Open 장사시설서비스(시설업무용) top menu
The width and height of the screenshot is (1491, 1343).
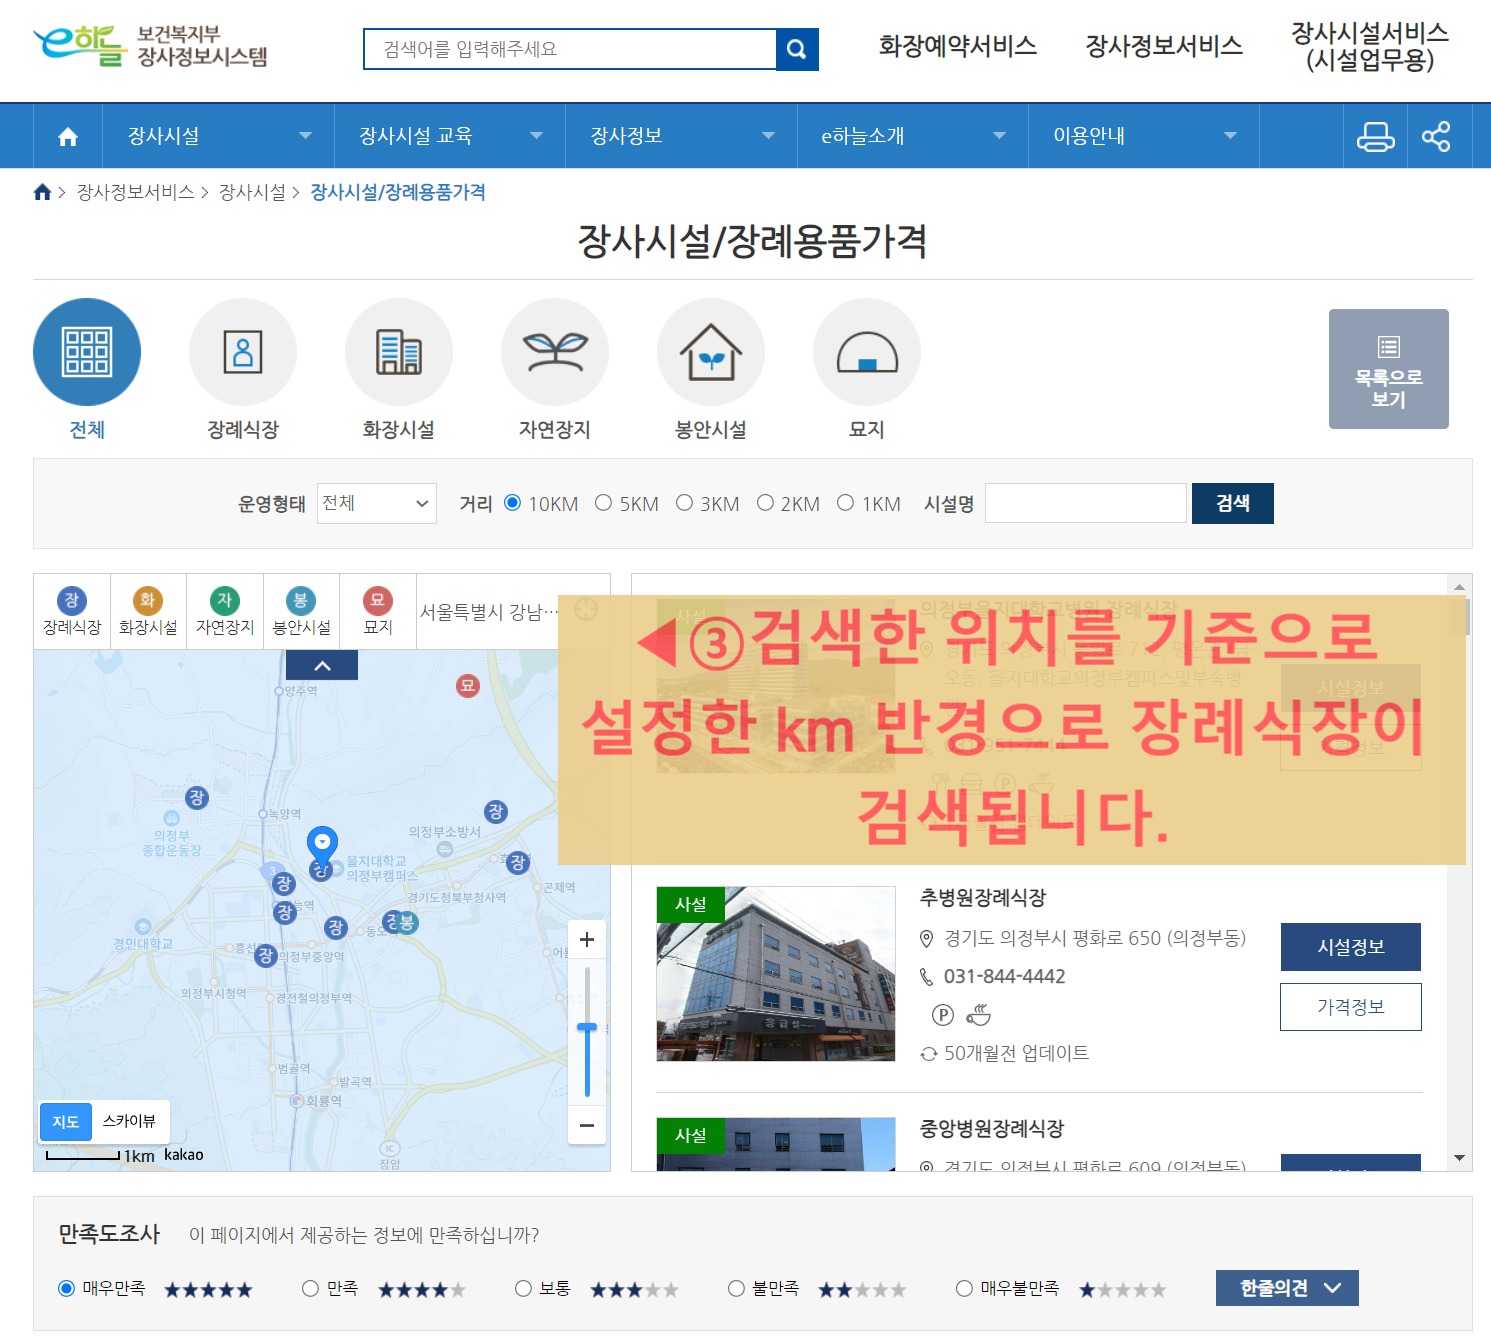(x=1370, y=46)
